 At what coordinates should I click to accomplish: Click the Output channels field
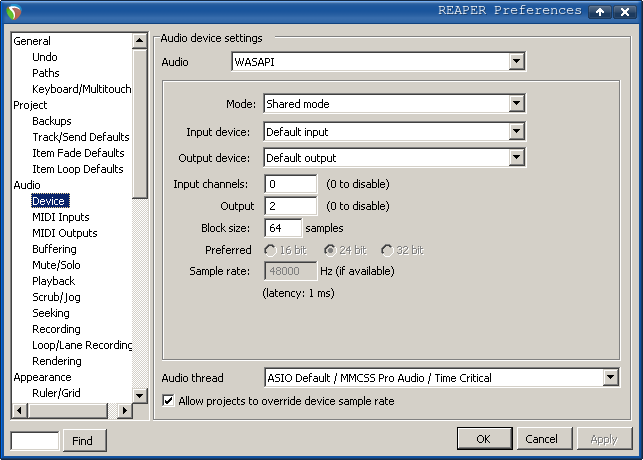pos(291,206)
